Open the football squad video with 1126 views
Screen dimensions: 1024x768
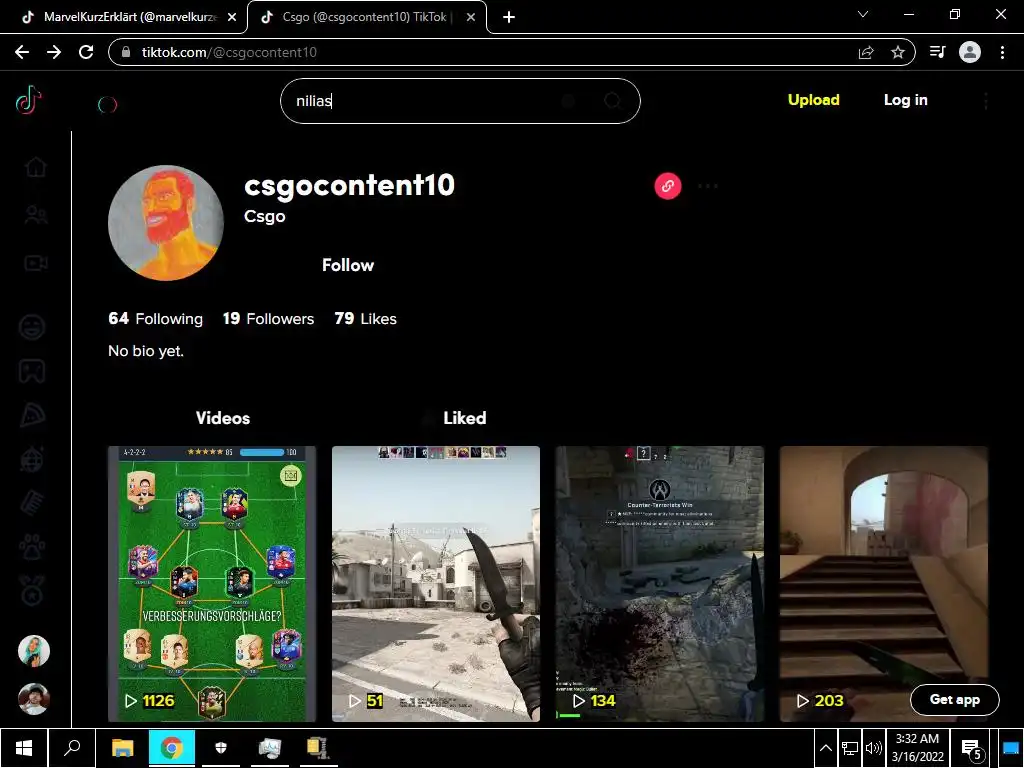pos(212,584)
